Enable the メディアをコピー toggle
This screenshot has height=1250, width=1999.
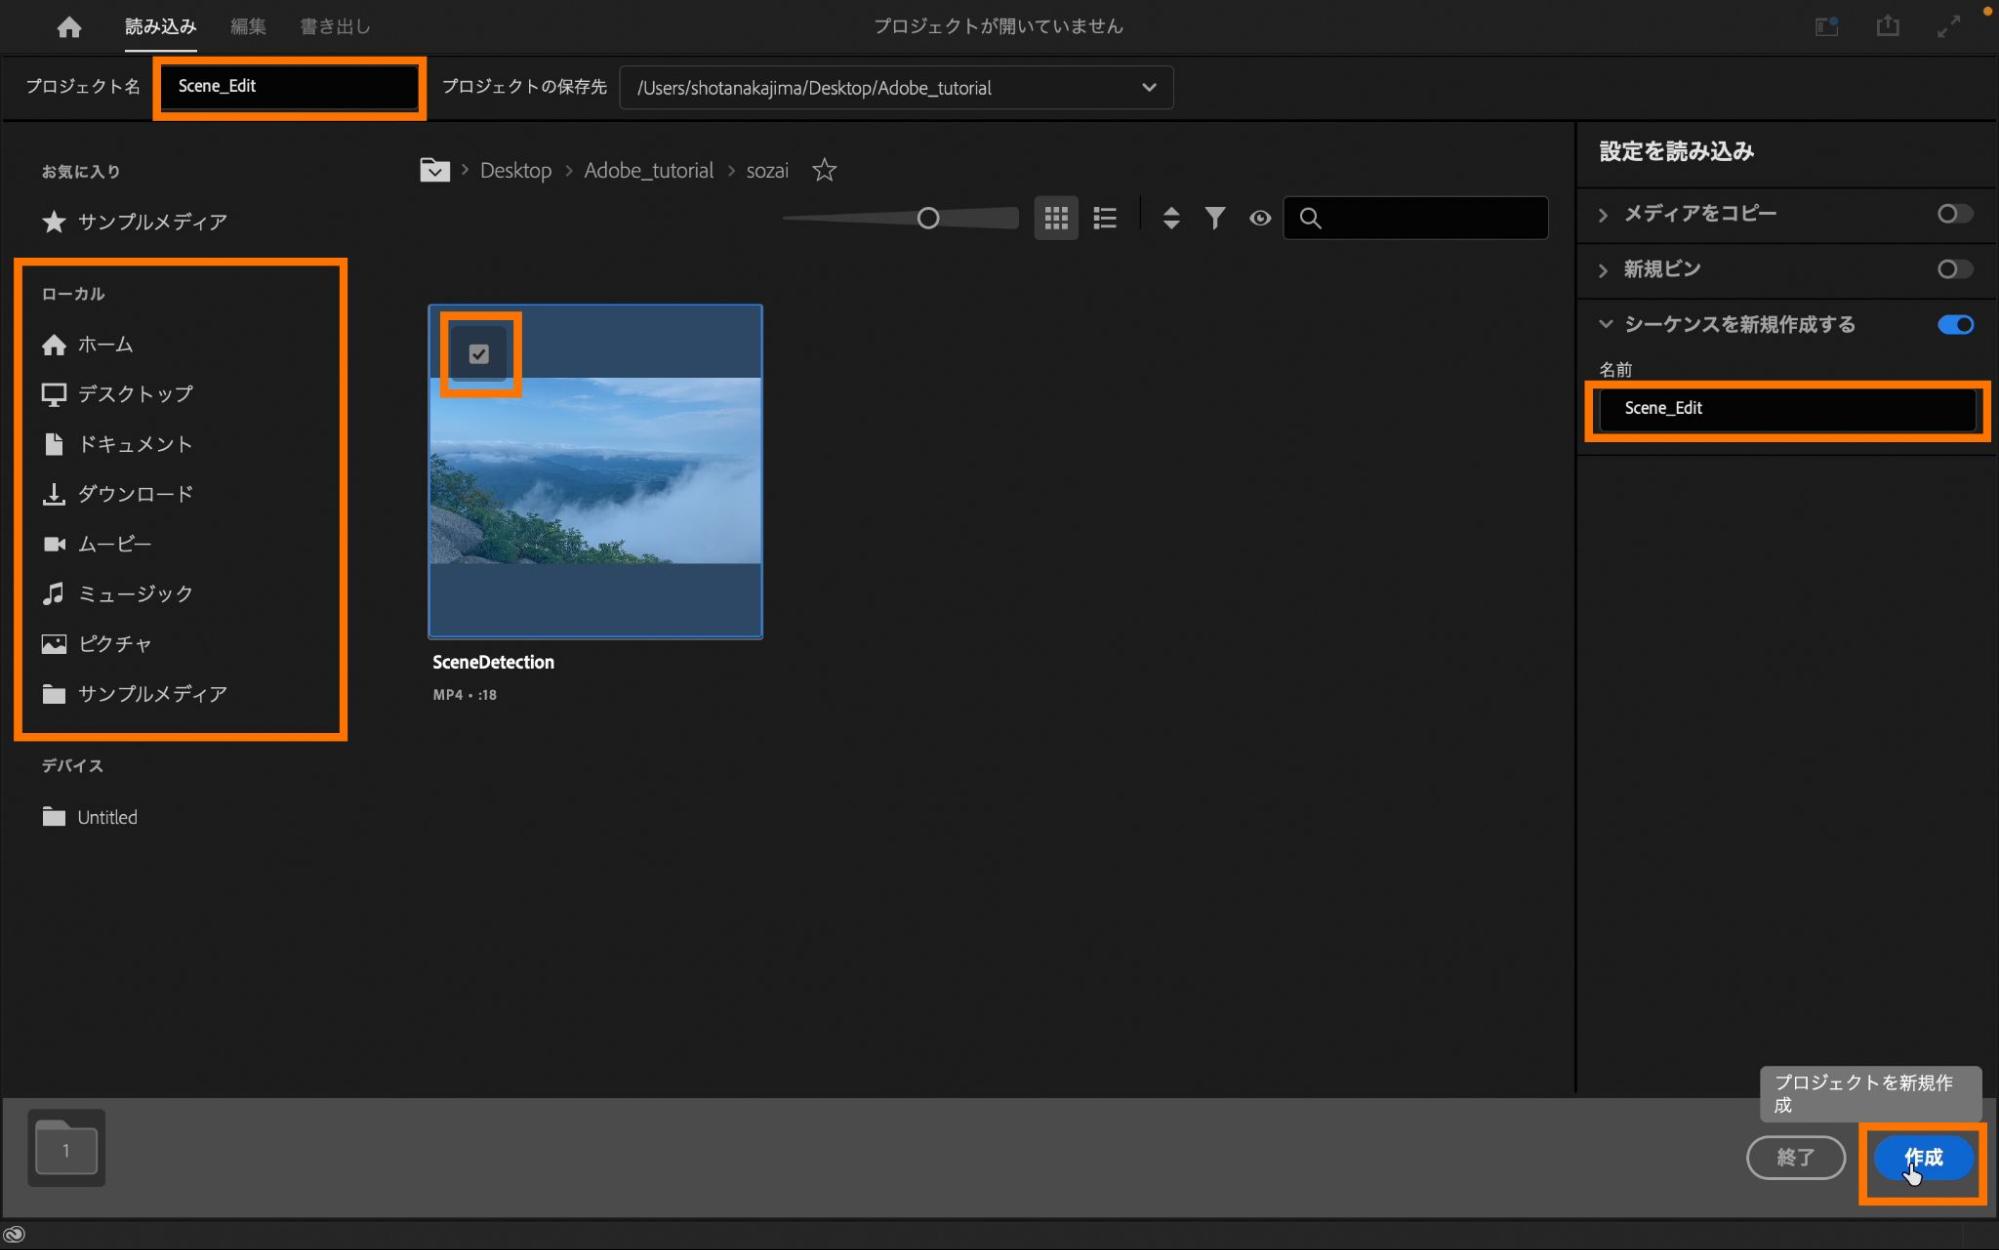coord(1954,214)
